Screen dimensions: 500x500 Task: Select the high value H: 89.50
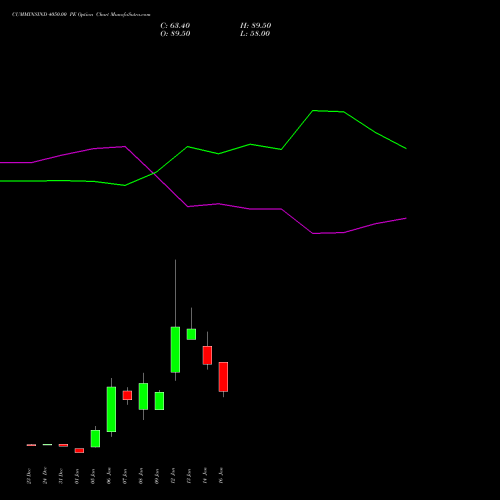click(x=255, y=26)
